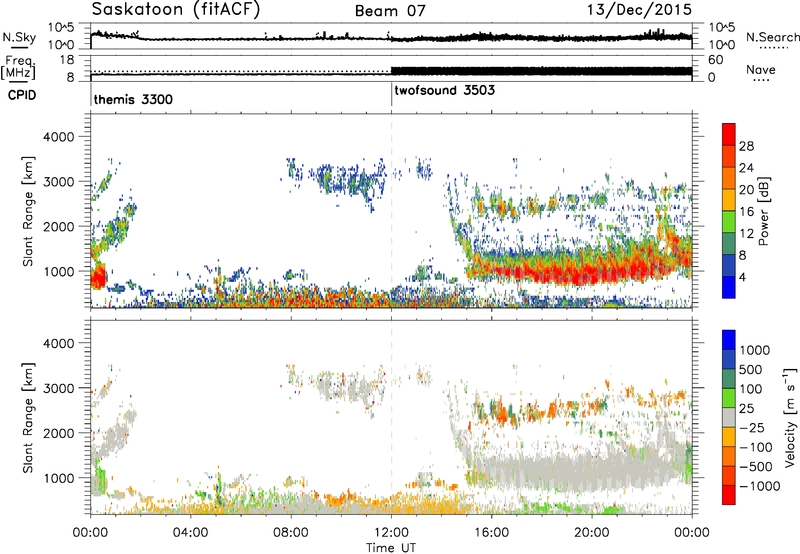800x554 pixels.
Task: Click the 'Freq. [MHz]' axis label
Action: 18,68
